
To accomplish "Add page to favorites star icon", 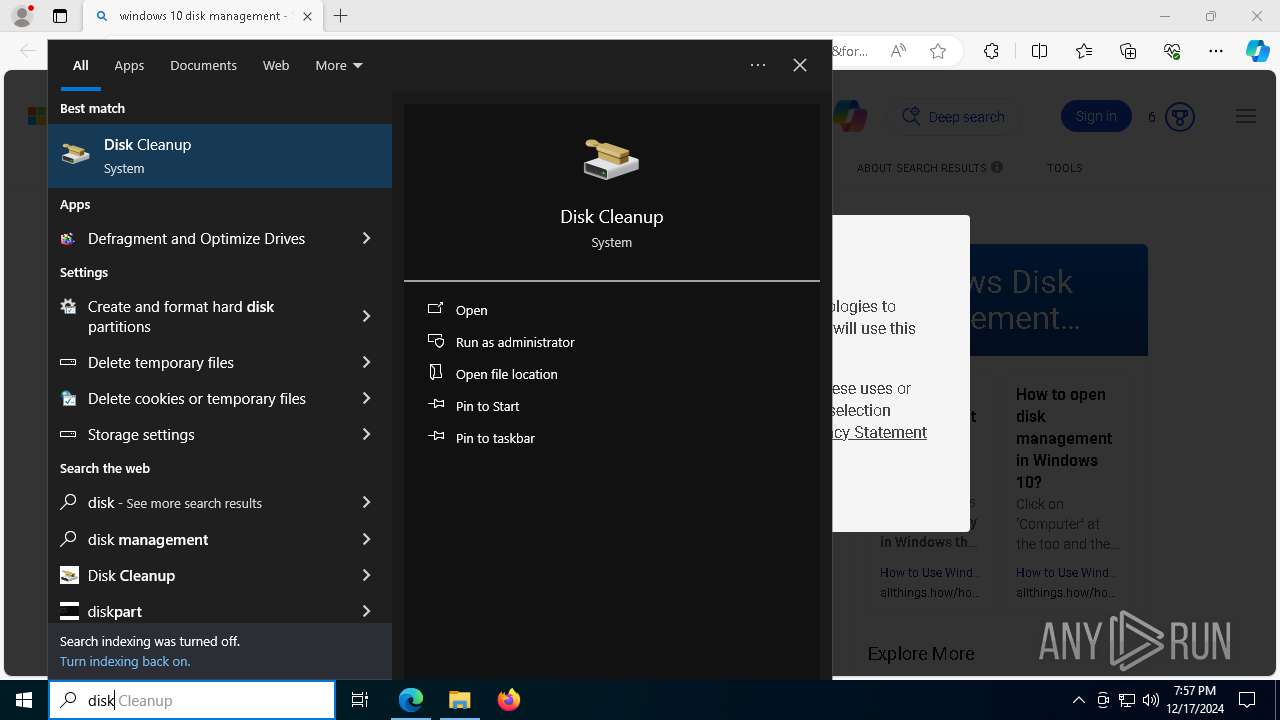I will point(938,51).
